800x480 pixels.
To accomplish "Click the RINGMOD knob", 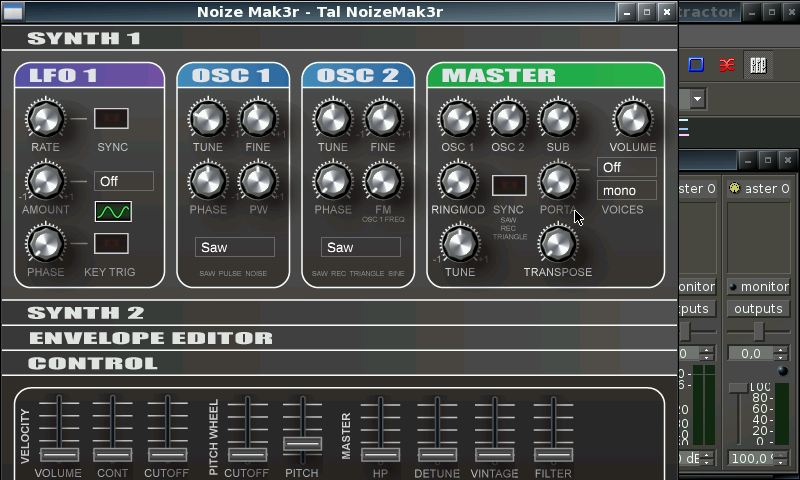I will click(458, 181).
